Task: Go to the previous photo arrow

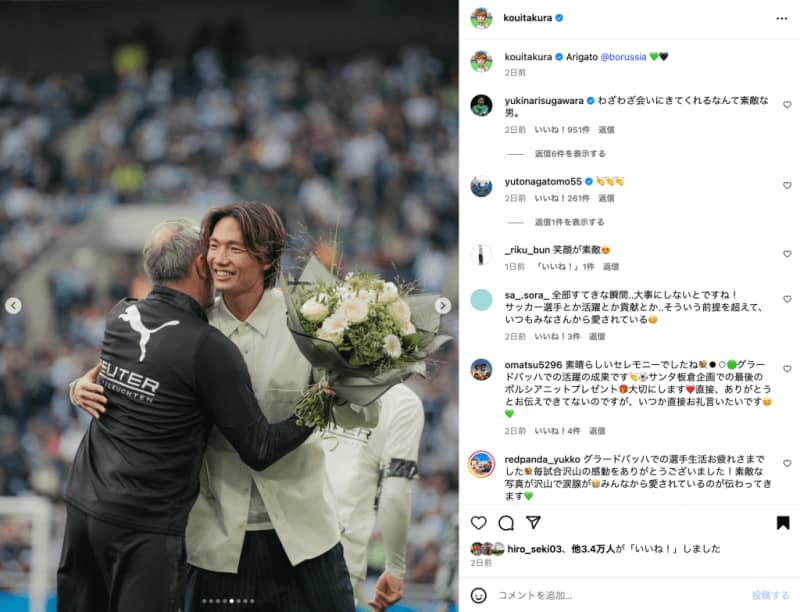Action: coord(13,305)
